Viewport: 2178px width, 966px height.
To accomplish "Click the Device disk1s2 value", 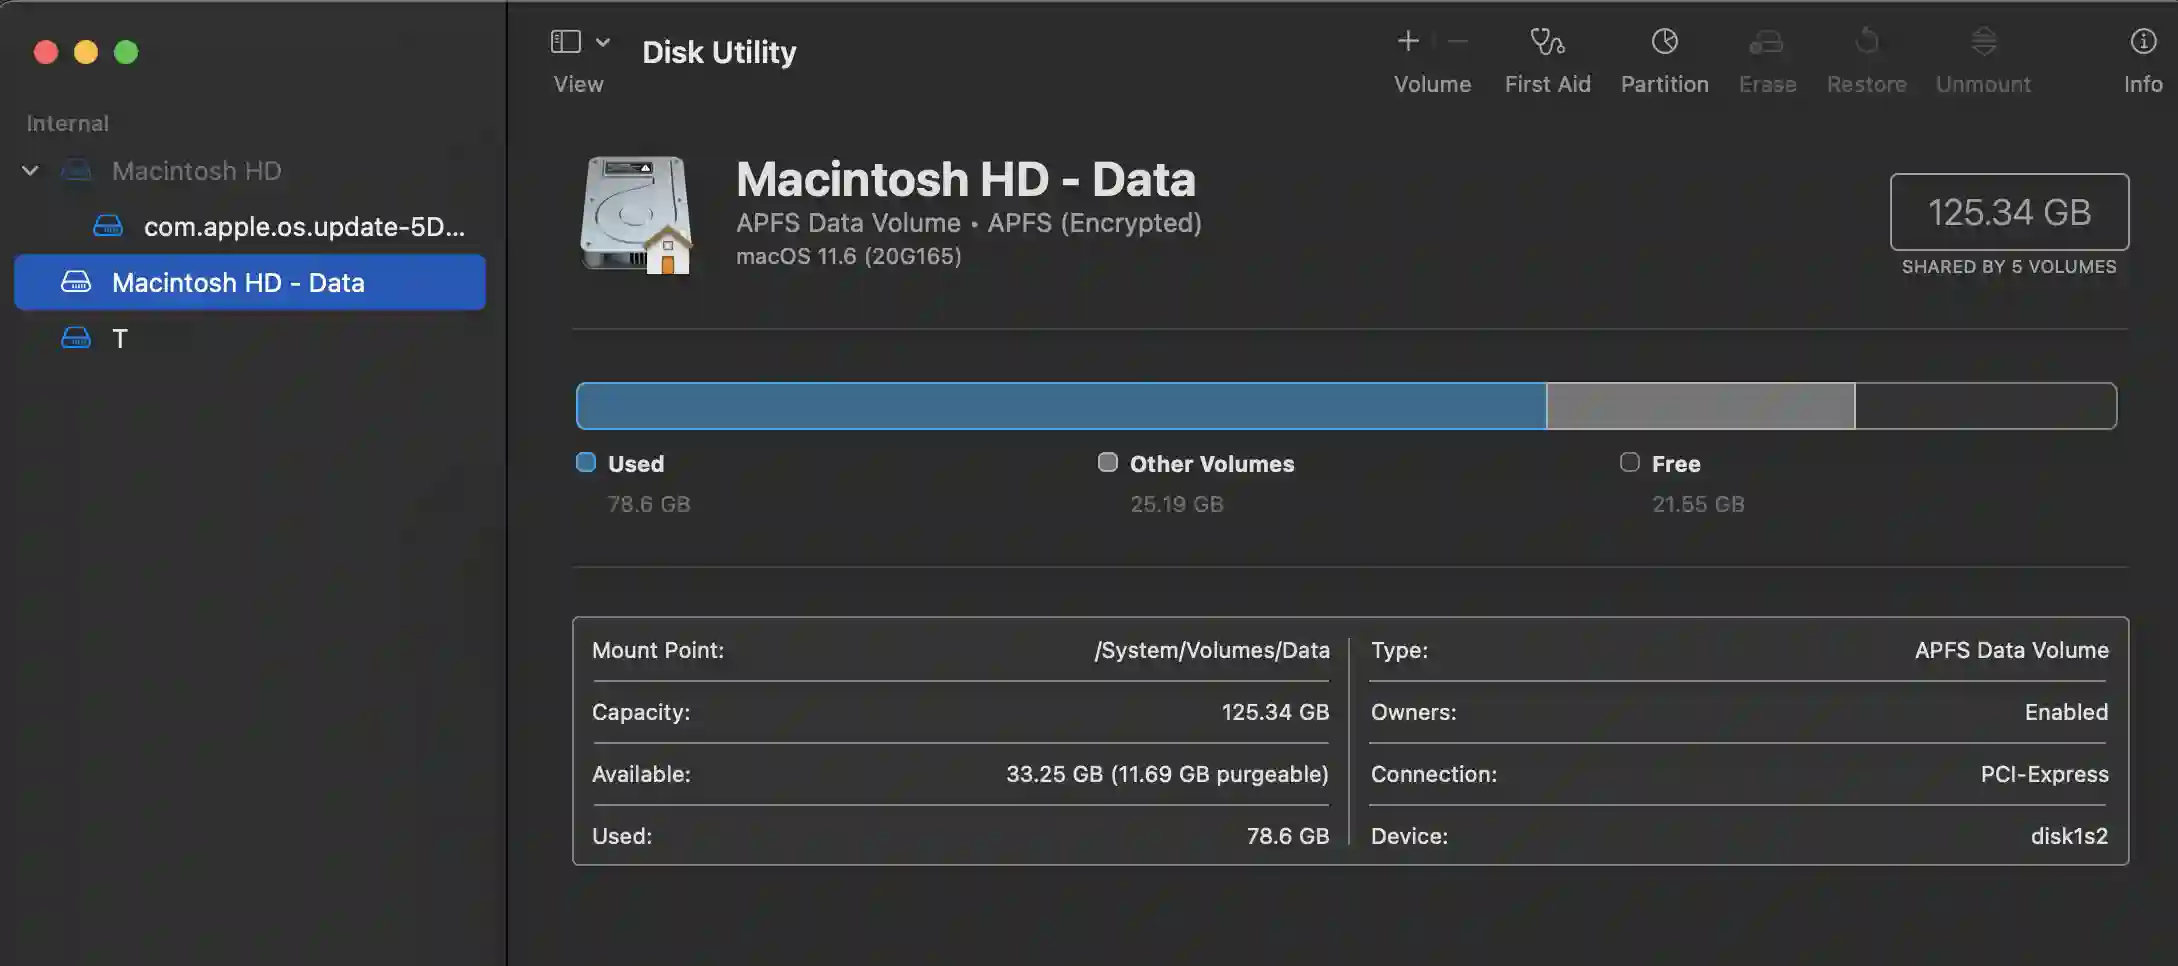I will click(2069, 836).
